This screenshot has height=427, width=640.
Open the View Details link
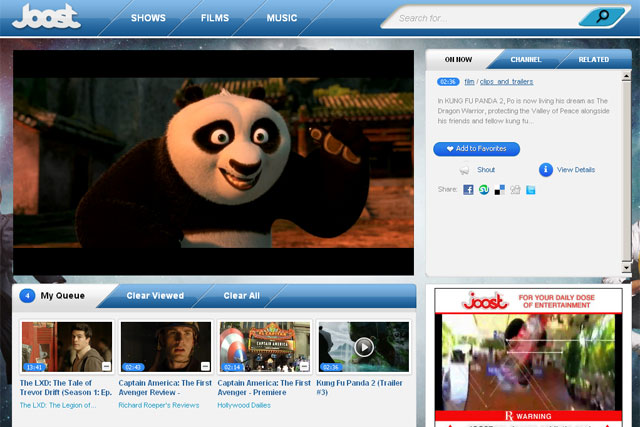(576, 170)
